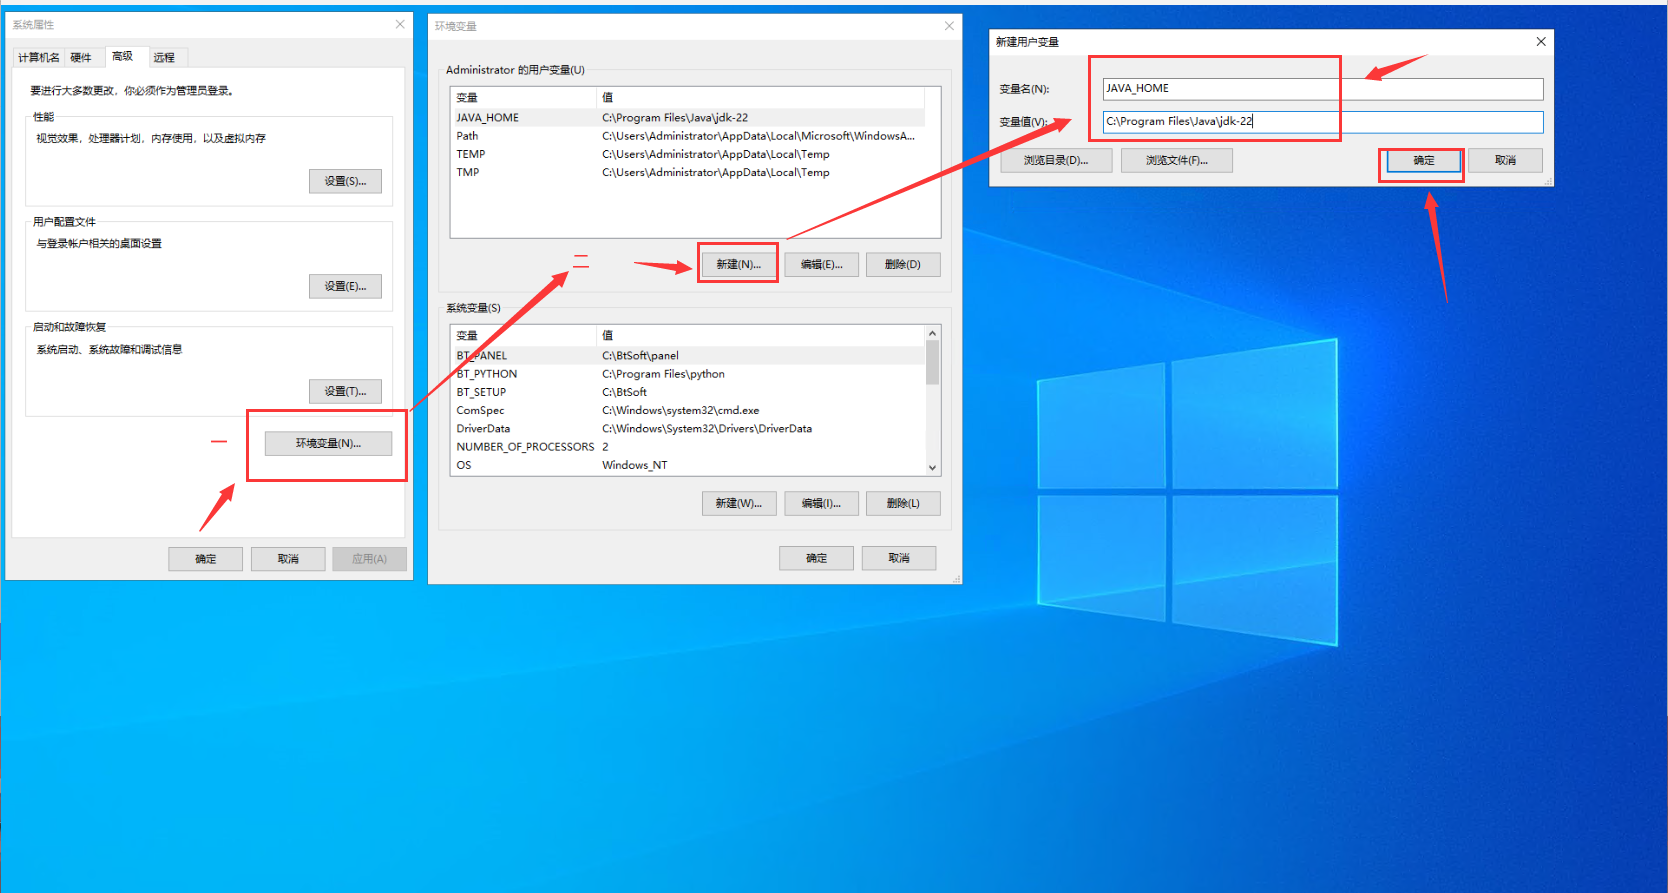Viewport: 1668px width, 893px height.
Task: Select the 远程 tab
Action: click(x=164, y=57)
